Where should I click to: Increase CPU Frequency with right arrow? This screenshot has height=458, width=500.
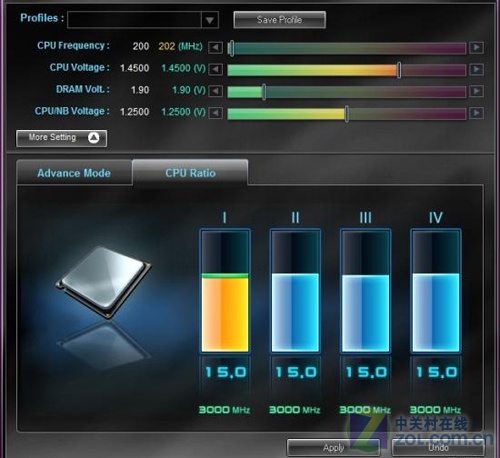pos(476,48)
